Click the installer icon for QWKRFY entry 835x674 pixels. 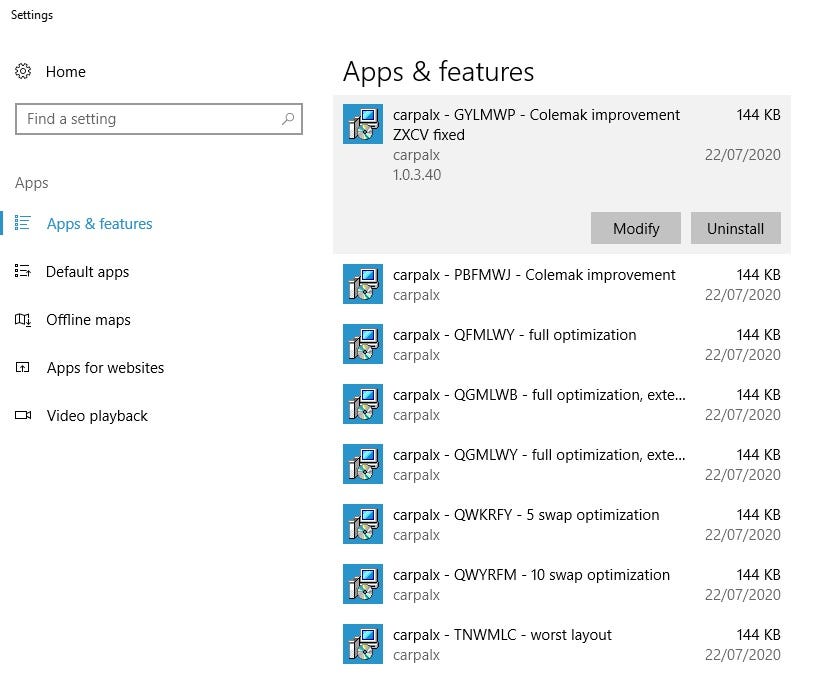(362, 524)
